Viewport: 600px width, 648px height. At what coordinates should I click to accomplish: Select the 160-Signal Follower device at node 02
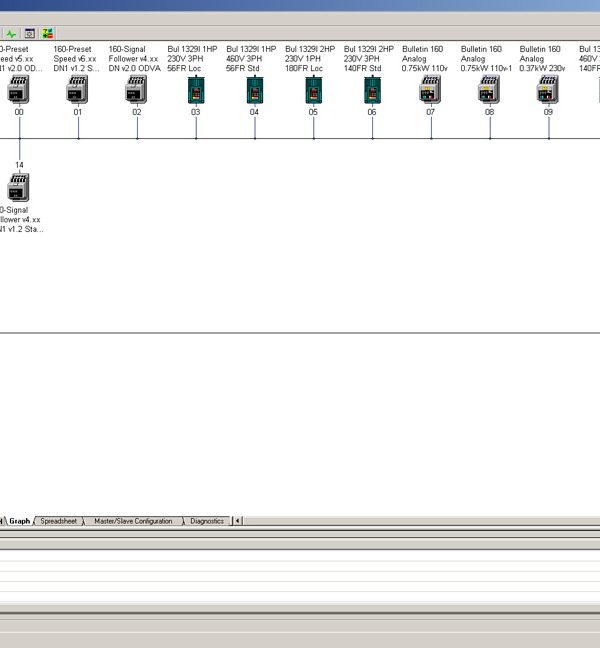pos(136,89)
